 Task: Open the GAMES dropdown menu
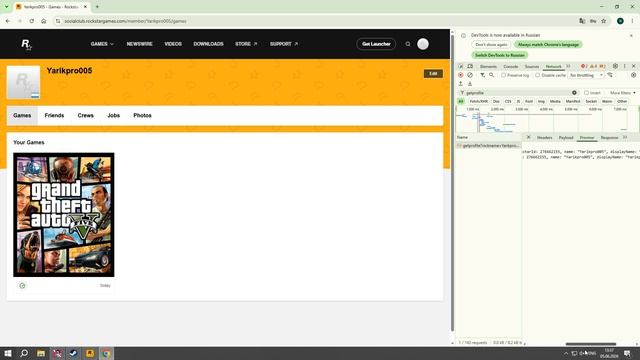point(102,44)
